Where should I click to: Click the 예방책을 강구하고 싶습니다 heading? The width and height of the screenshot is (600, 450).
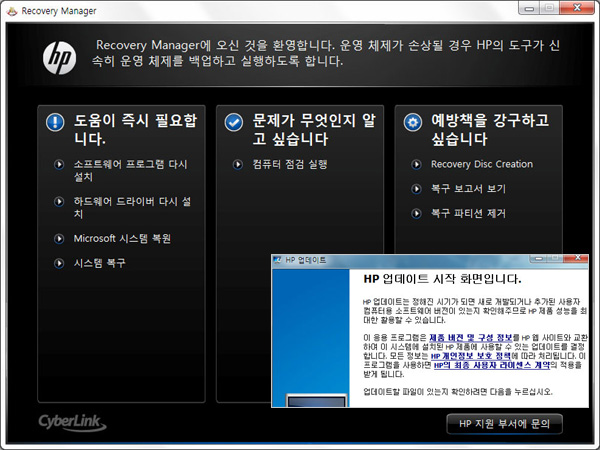click(491, 130)
